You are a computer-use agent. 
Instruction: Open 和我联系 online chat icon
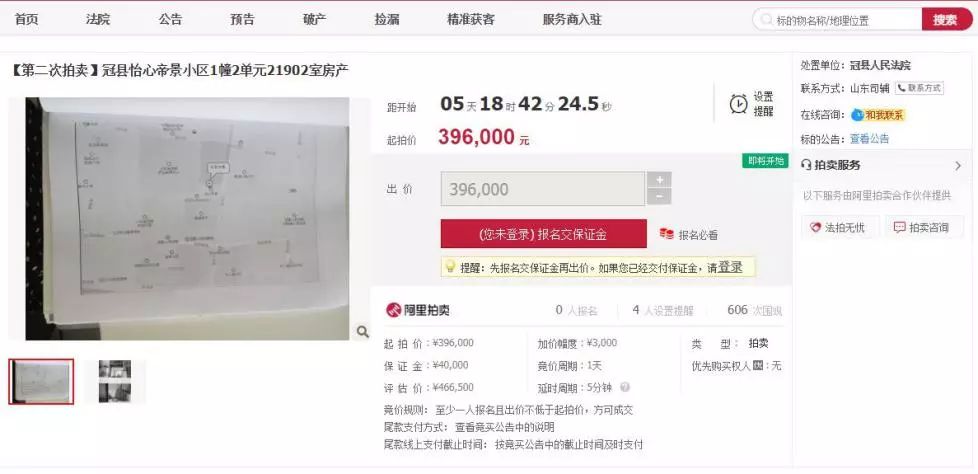pyautogui.click(x=857, y=115)
